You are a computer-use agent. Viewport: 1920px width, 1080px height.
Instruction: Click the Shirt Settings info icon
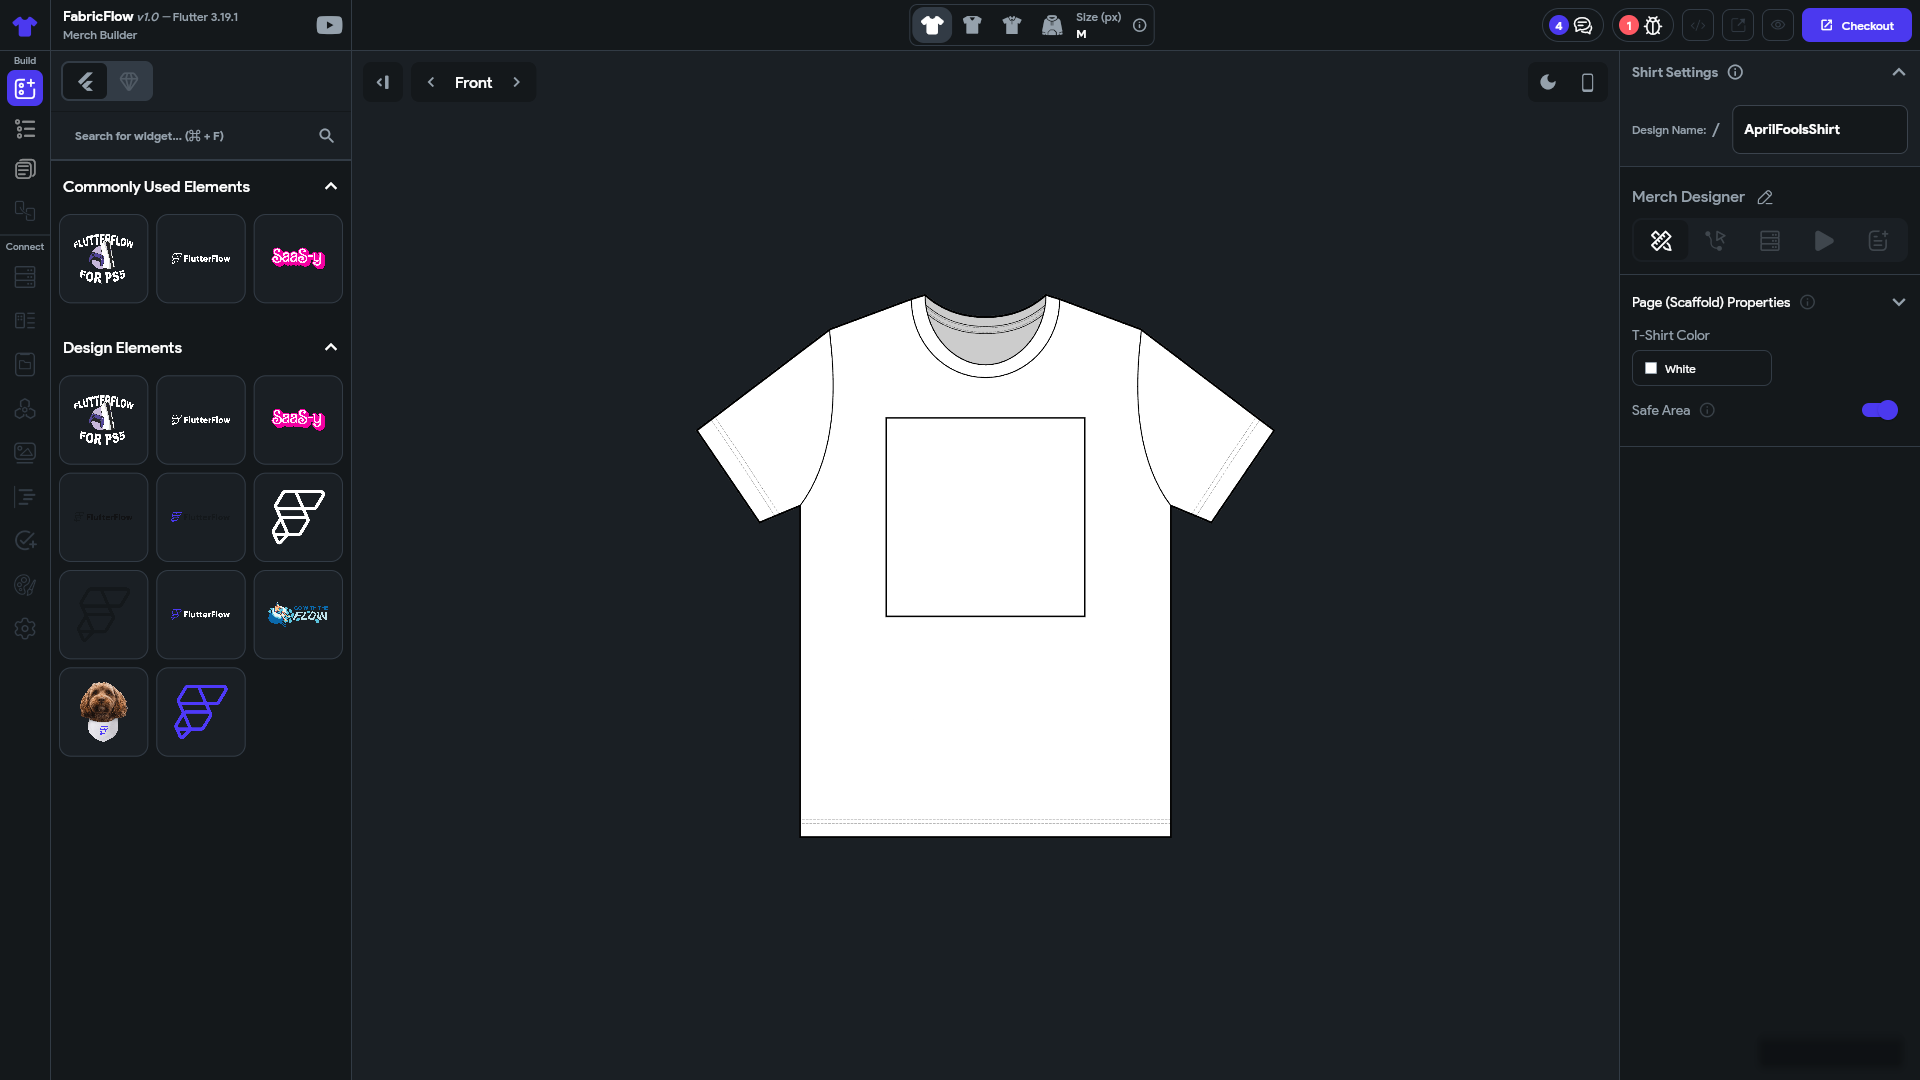(x=1735, y=72)
